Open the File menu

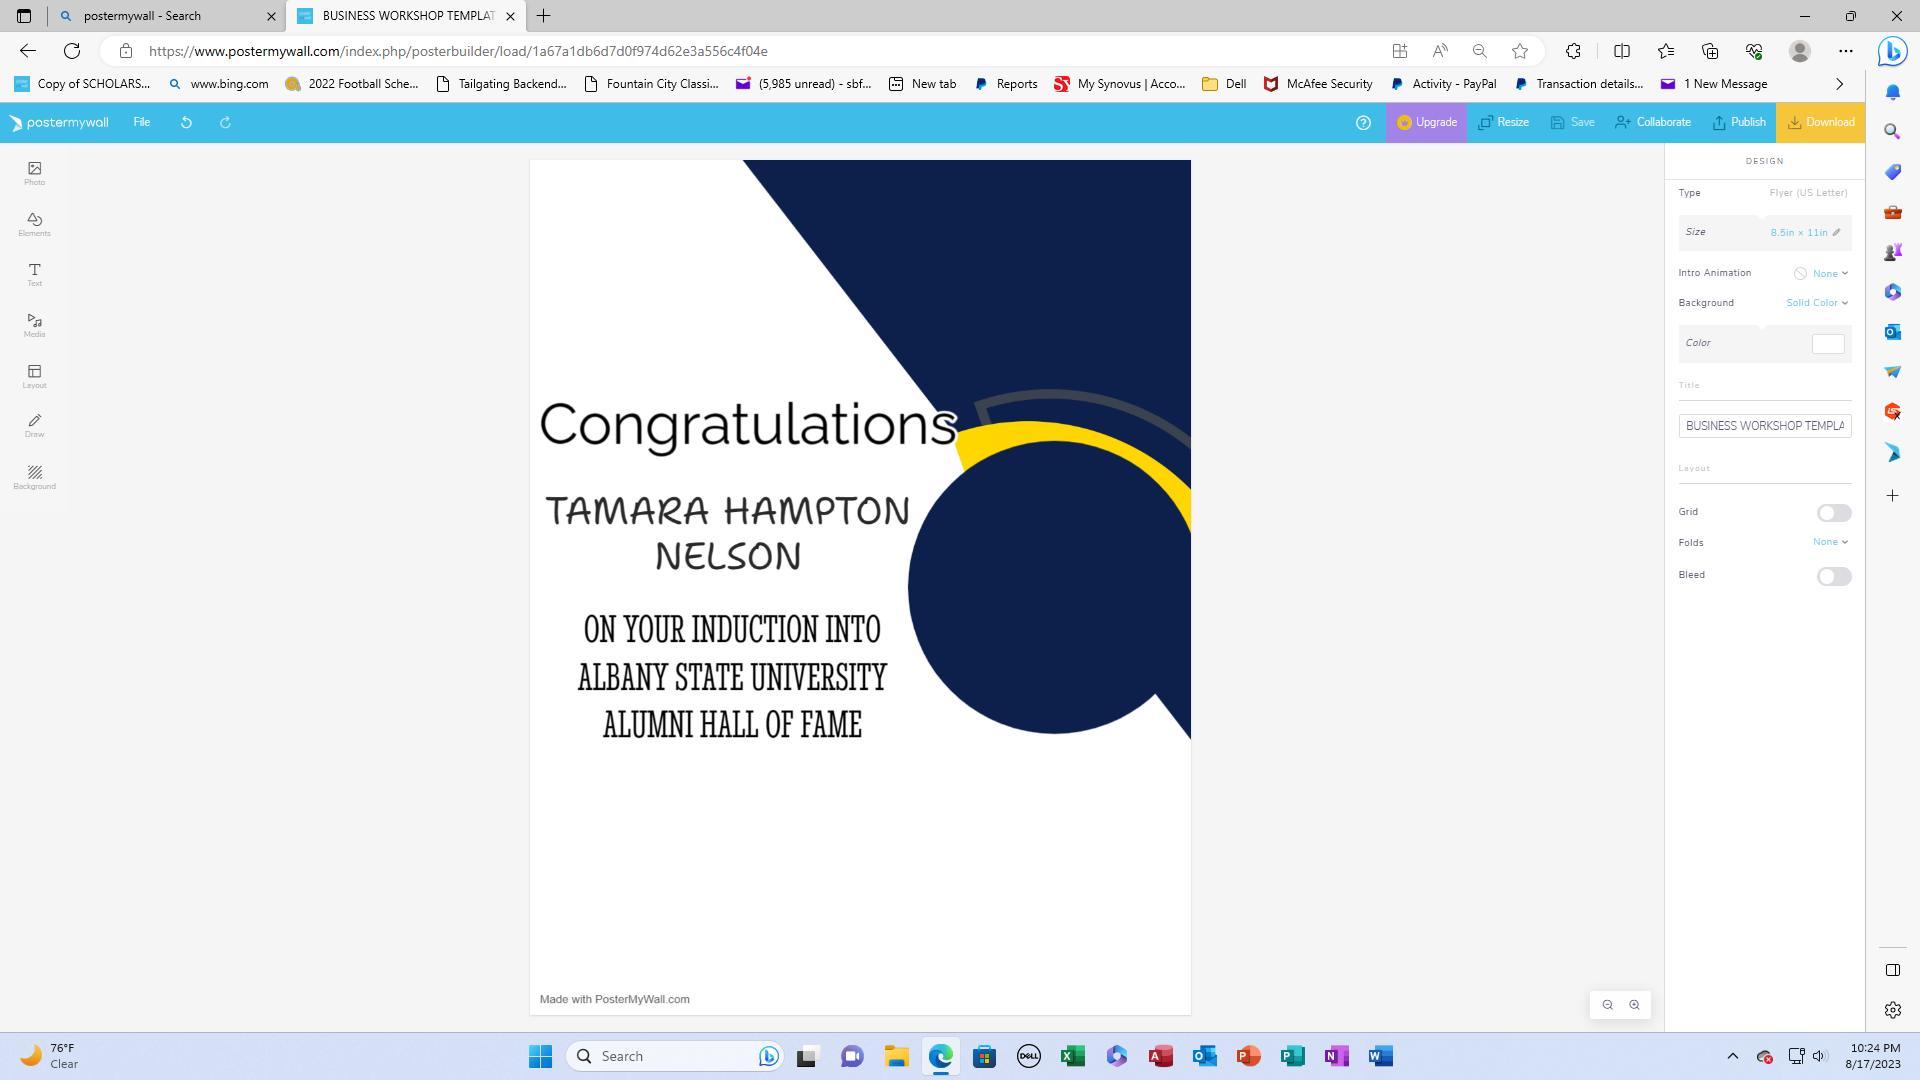tap(142, 122)
